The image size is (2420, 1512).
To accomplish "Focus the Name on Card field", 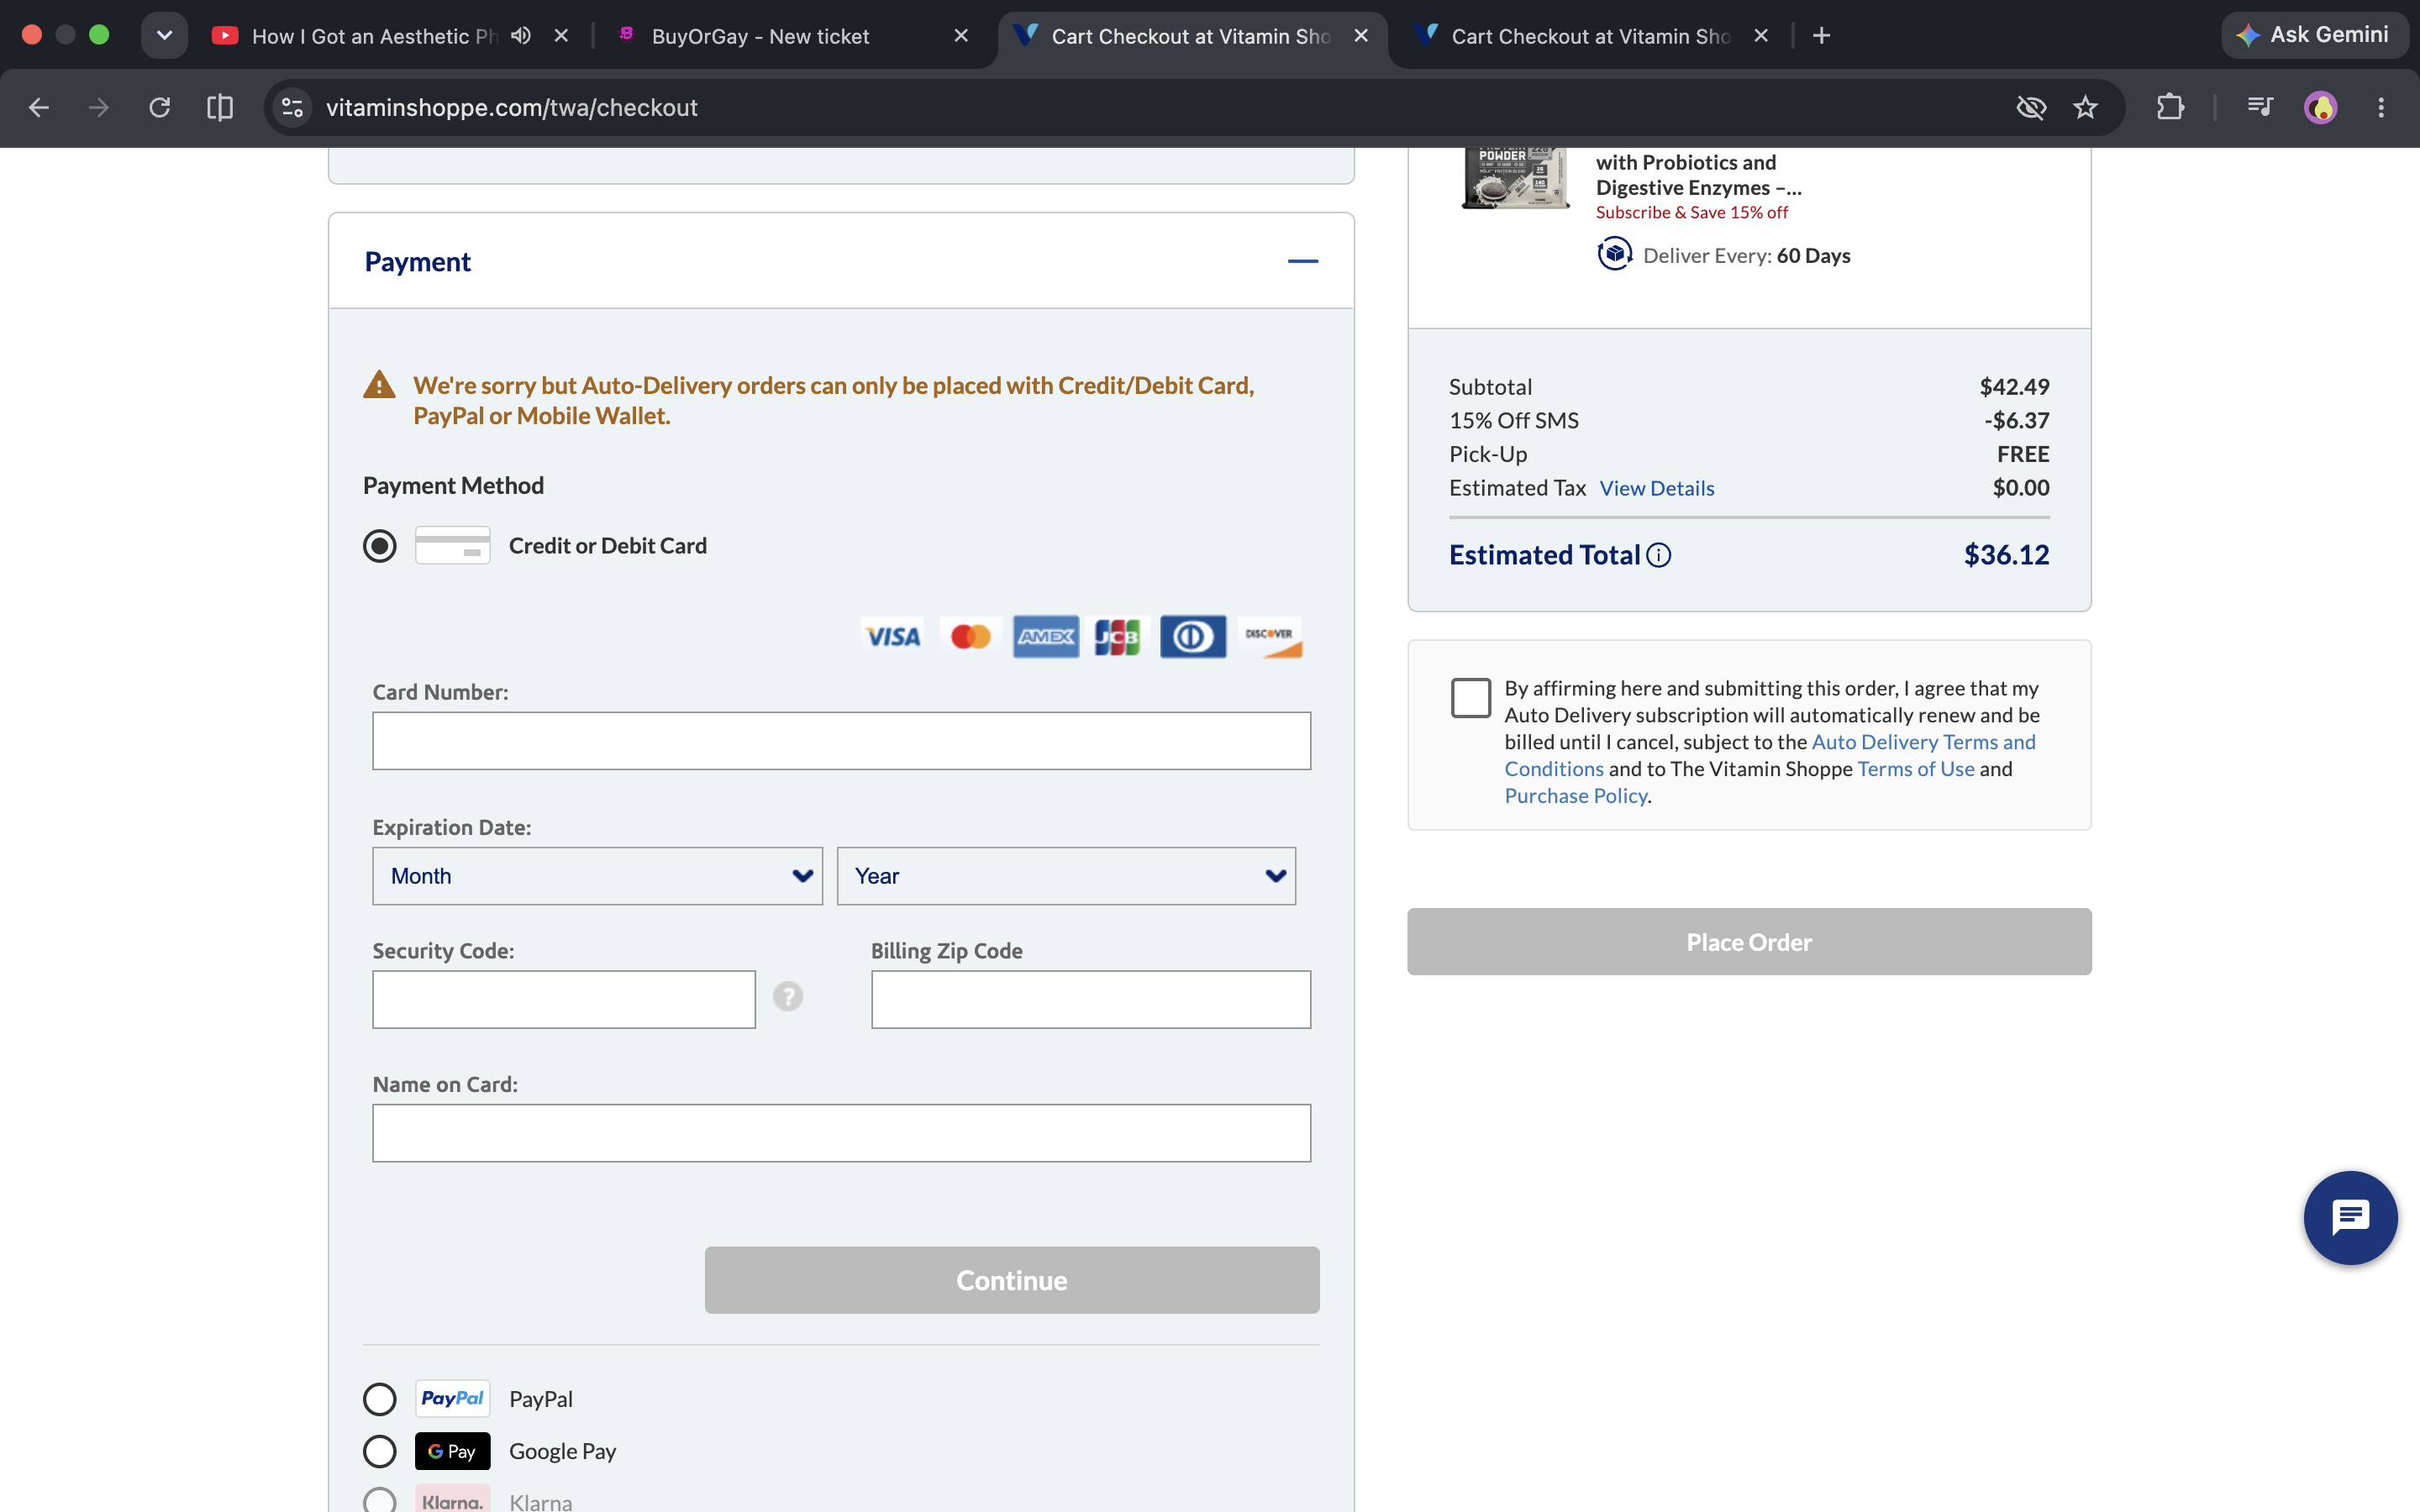I will tap(841, 1133).
